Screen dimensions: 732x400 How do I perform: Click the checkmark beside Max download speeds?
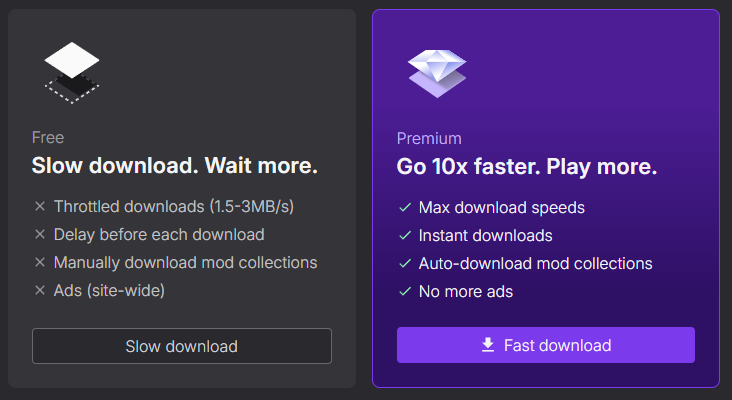pos(405,208)
